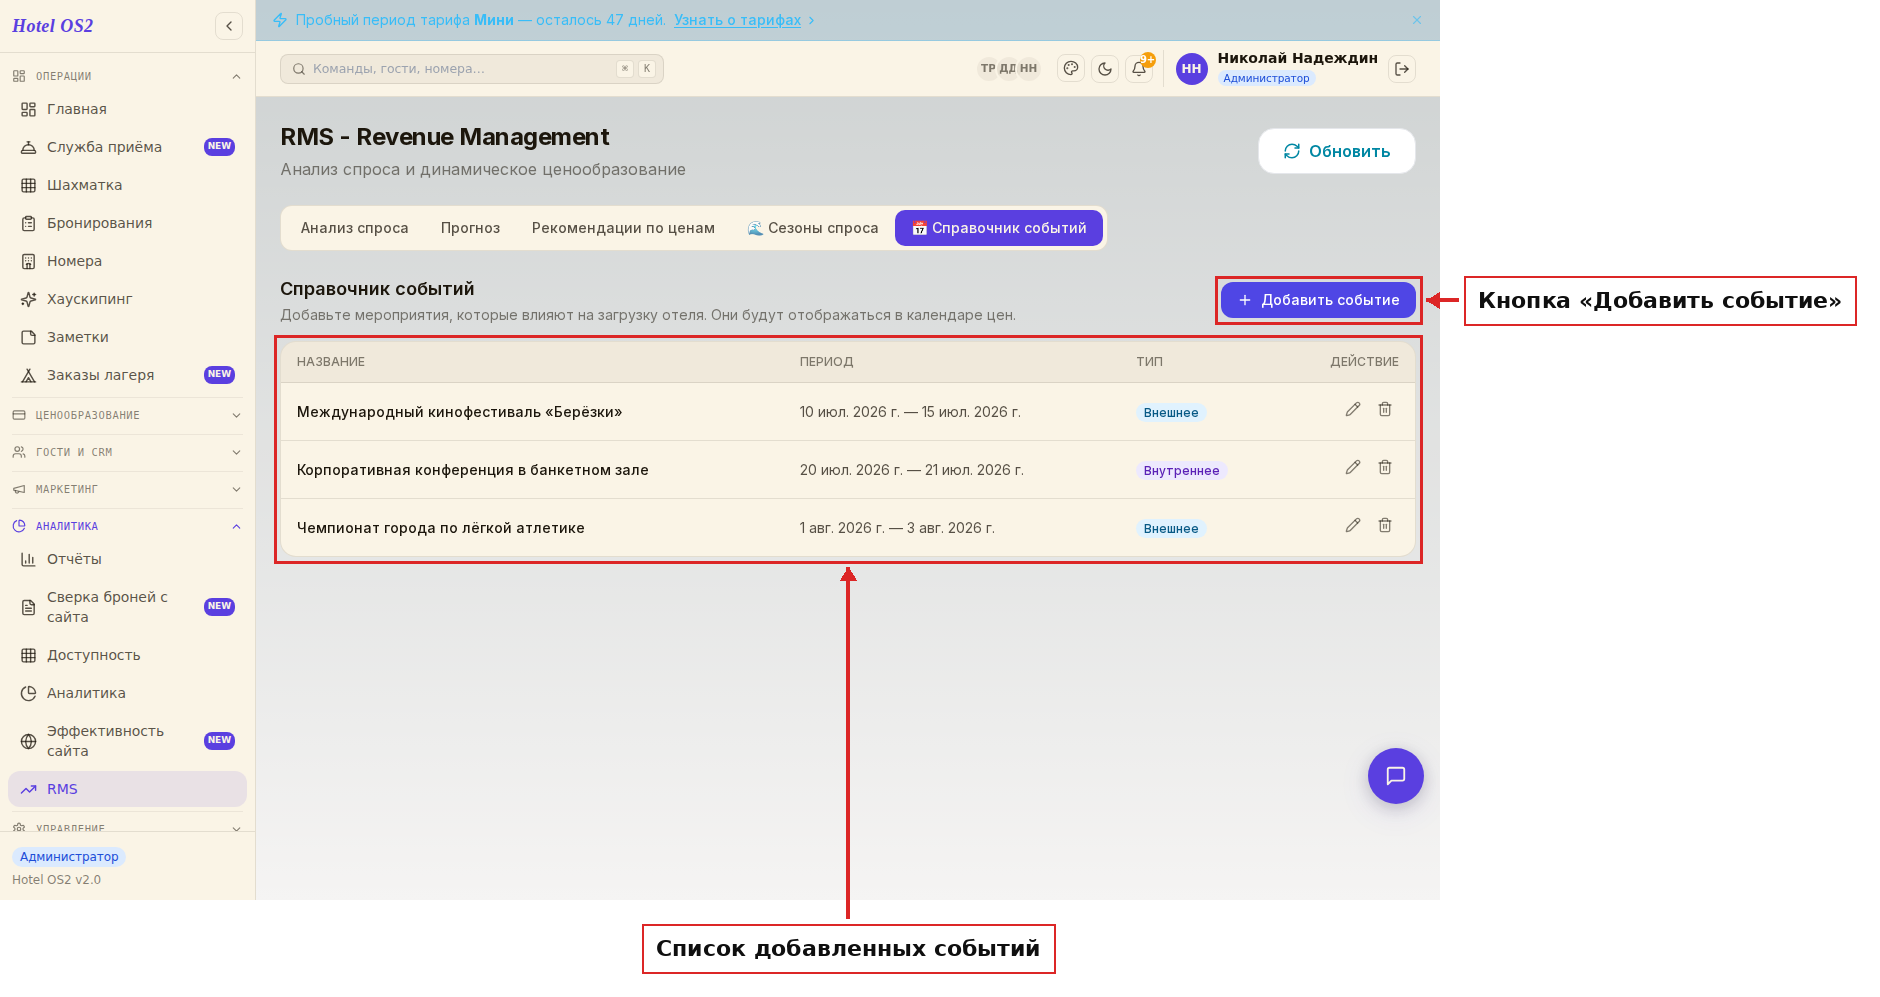Screen dimensions: 1880x997
Task: Open Заметки in the sidebar
Action: [127, 337]
